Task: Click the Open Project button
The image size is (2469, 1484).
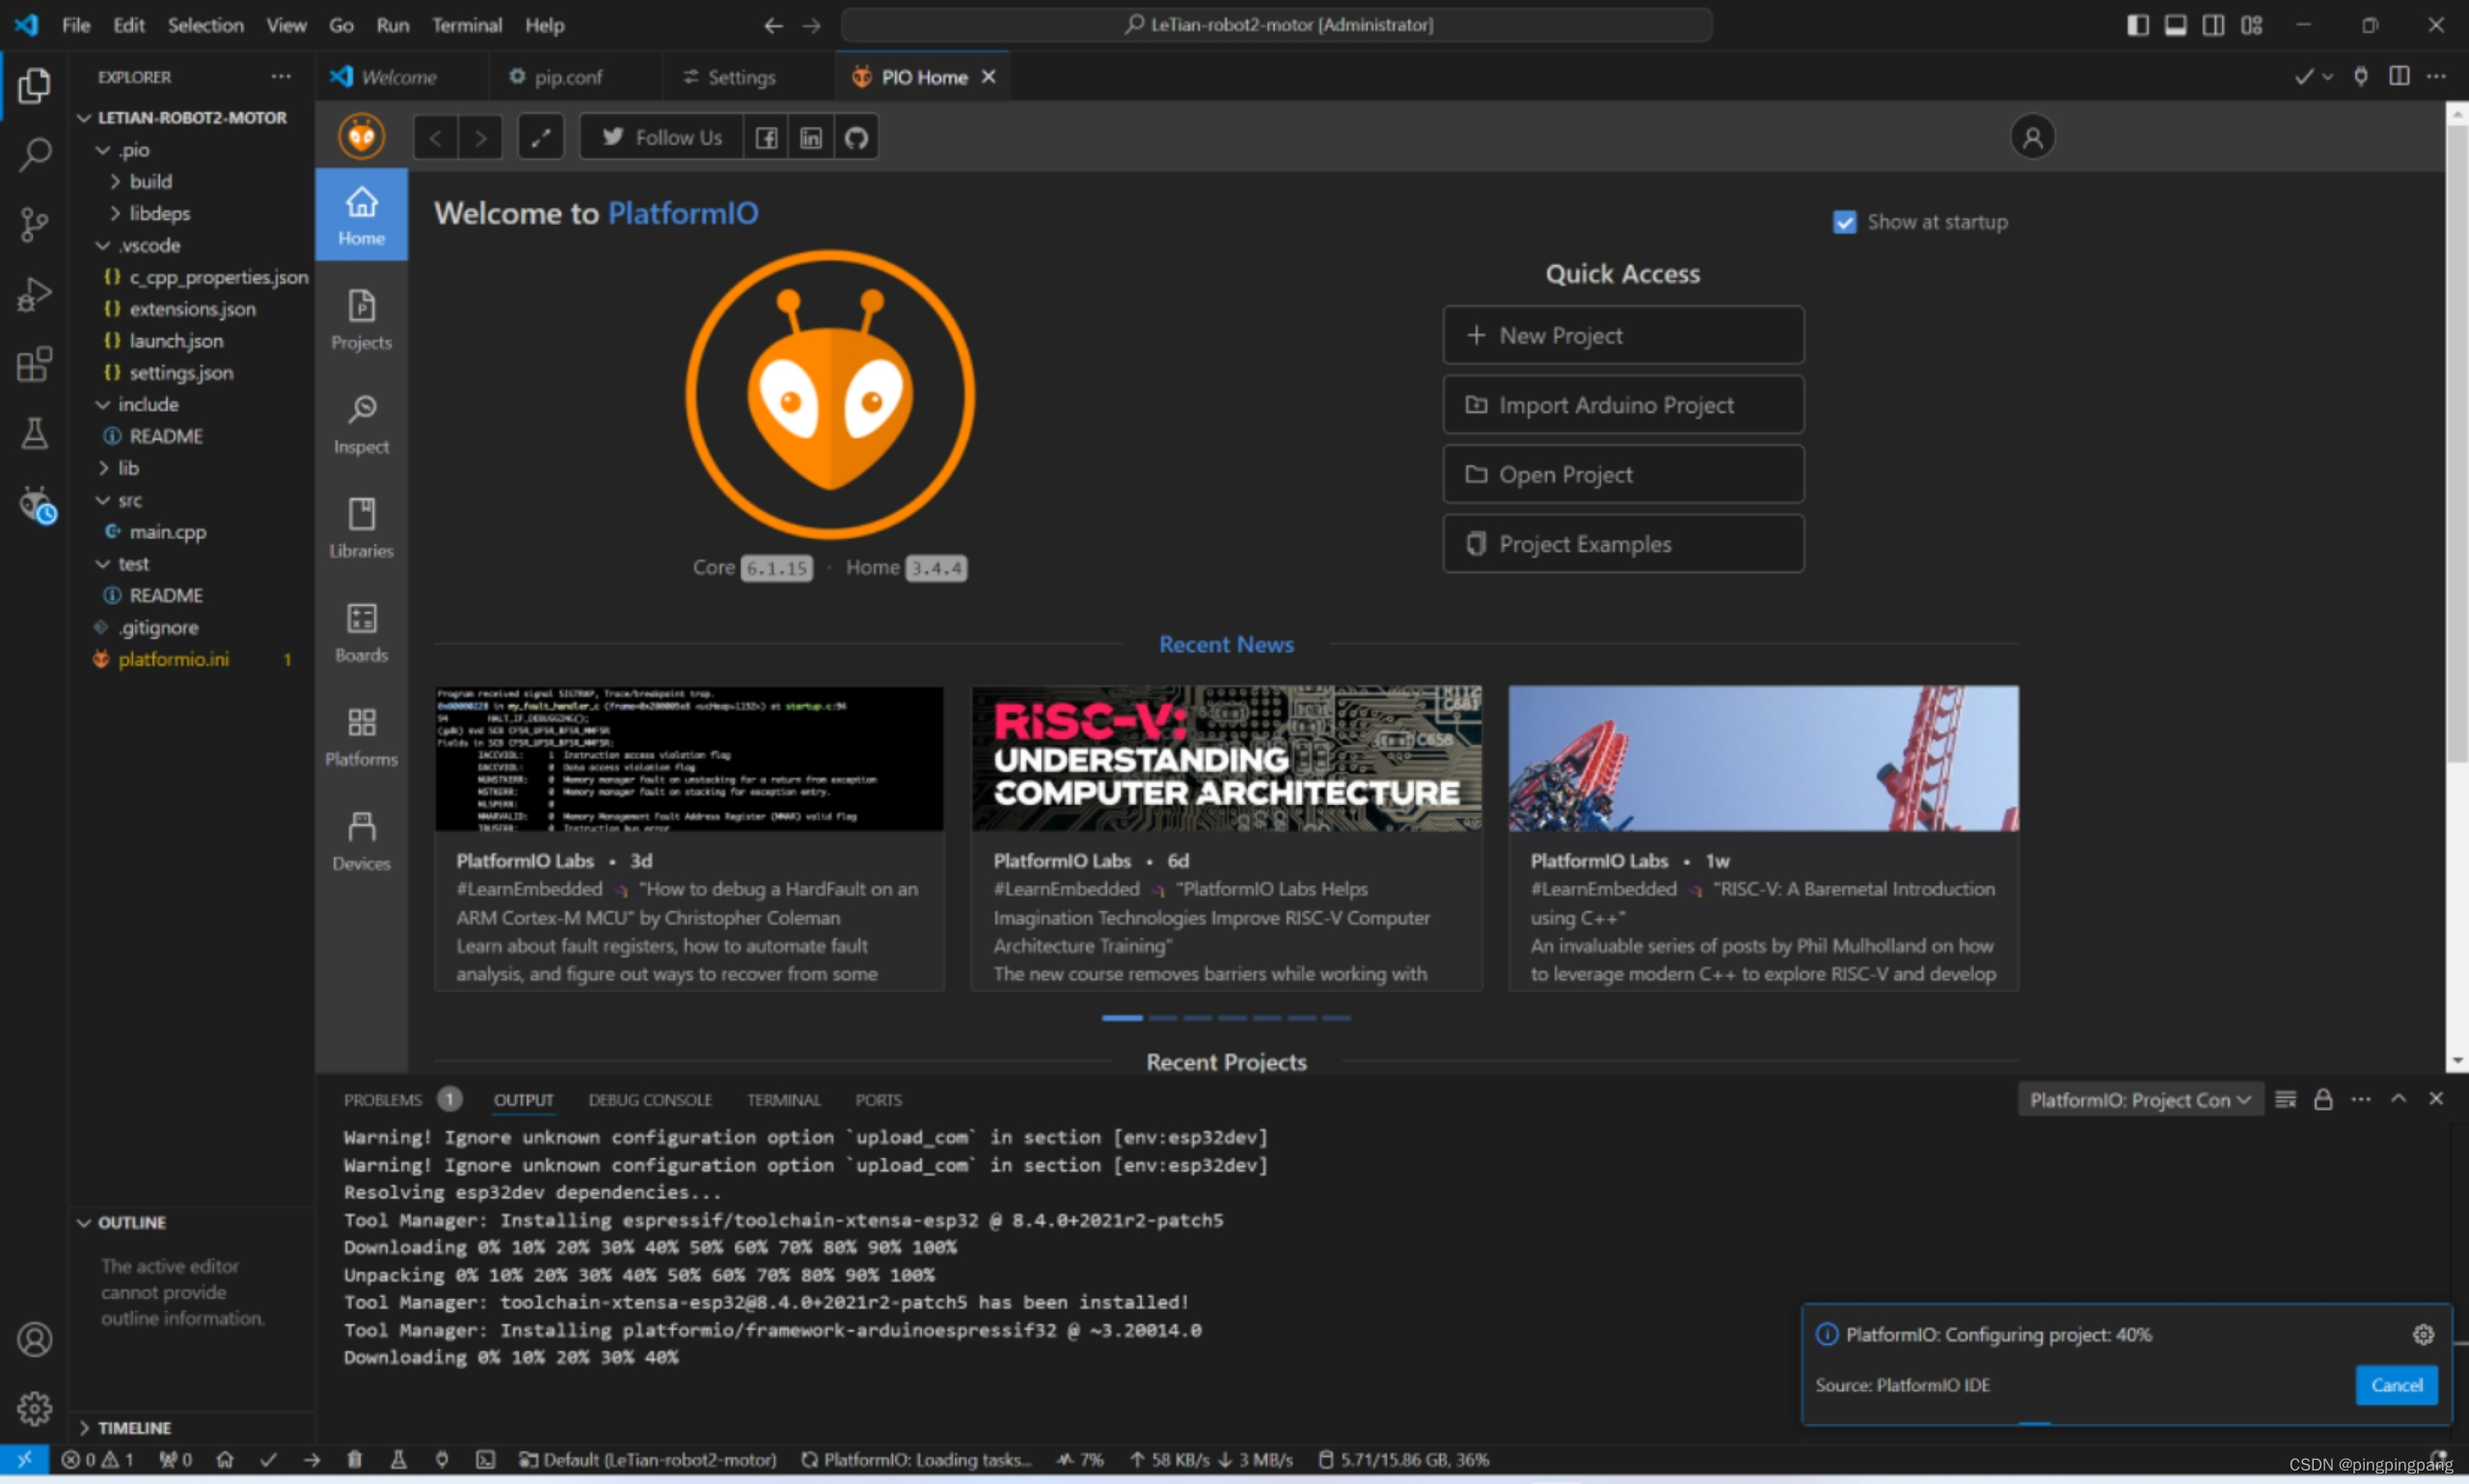Action: [1622, 474]
